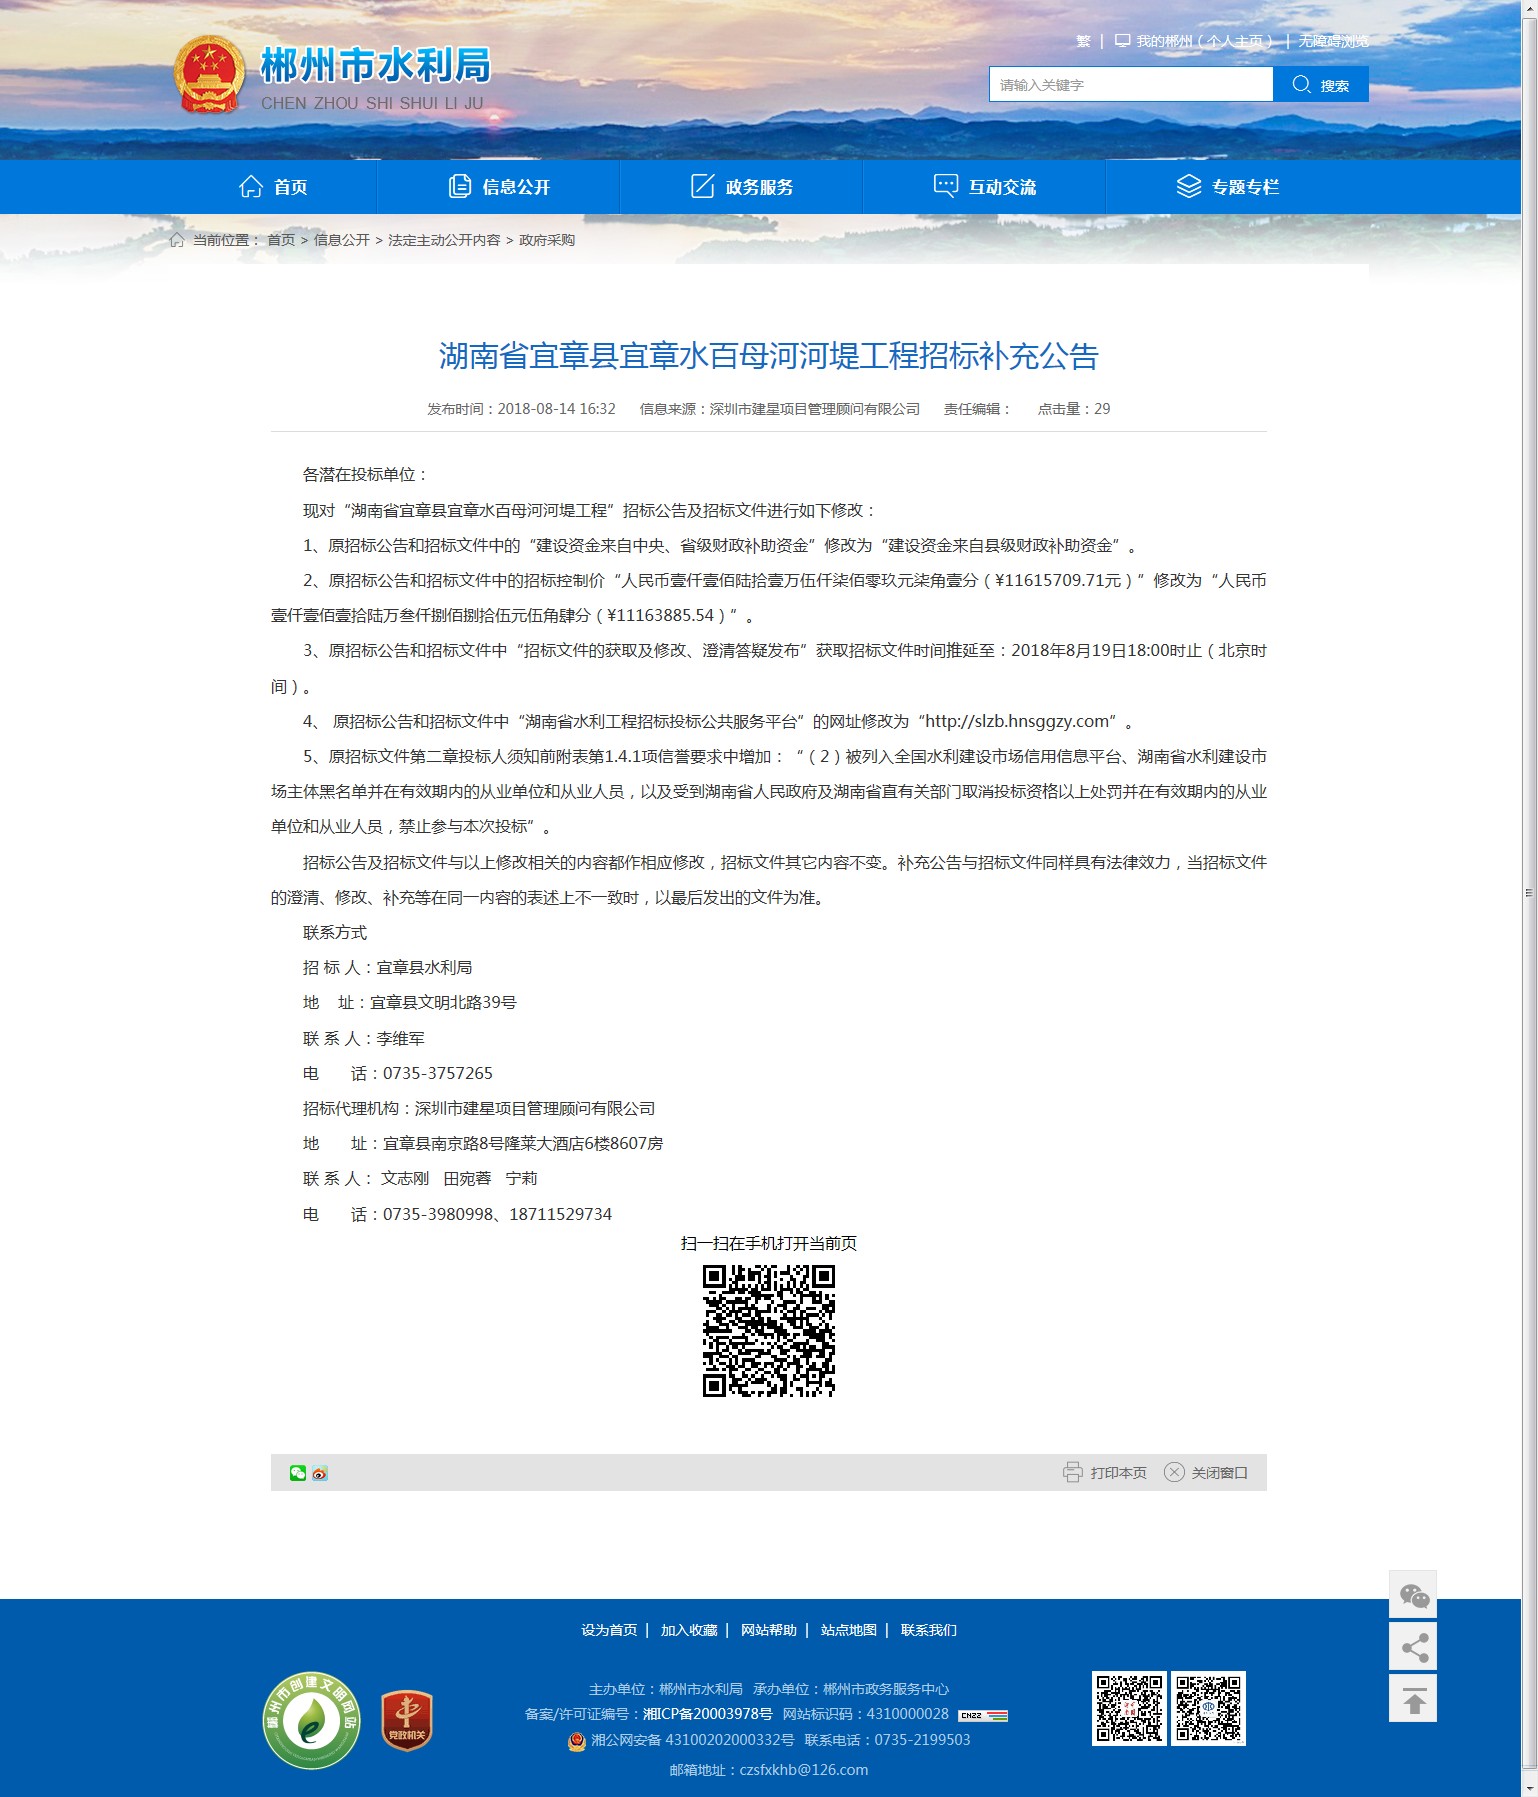Click the national emblem site logo
Viewport: 1538px width, 1797px height.
point(209,75)
